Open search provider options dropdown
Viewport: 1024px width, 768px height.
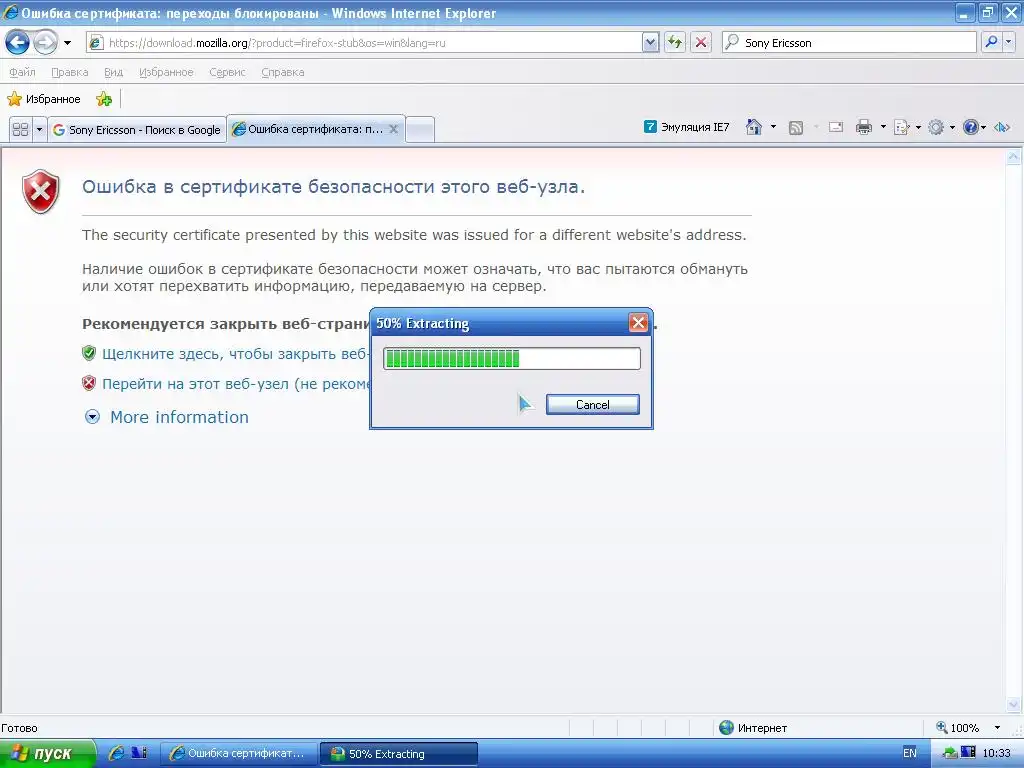tap(1008, 43)
